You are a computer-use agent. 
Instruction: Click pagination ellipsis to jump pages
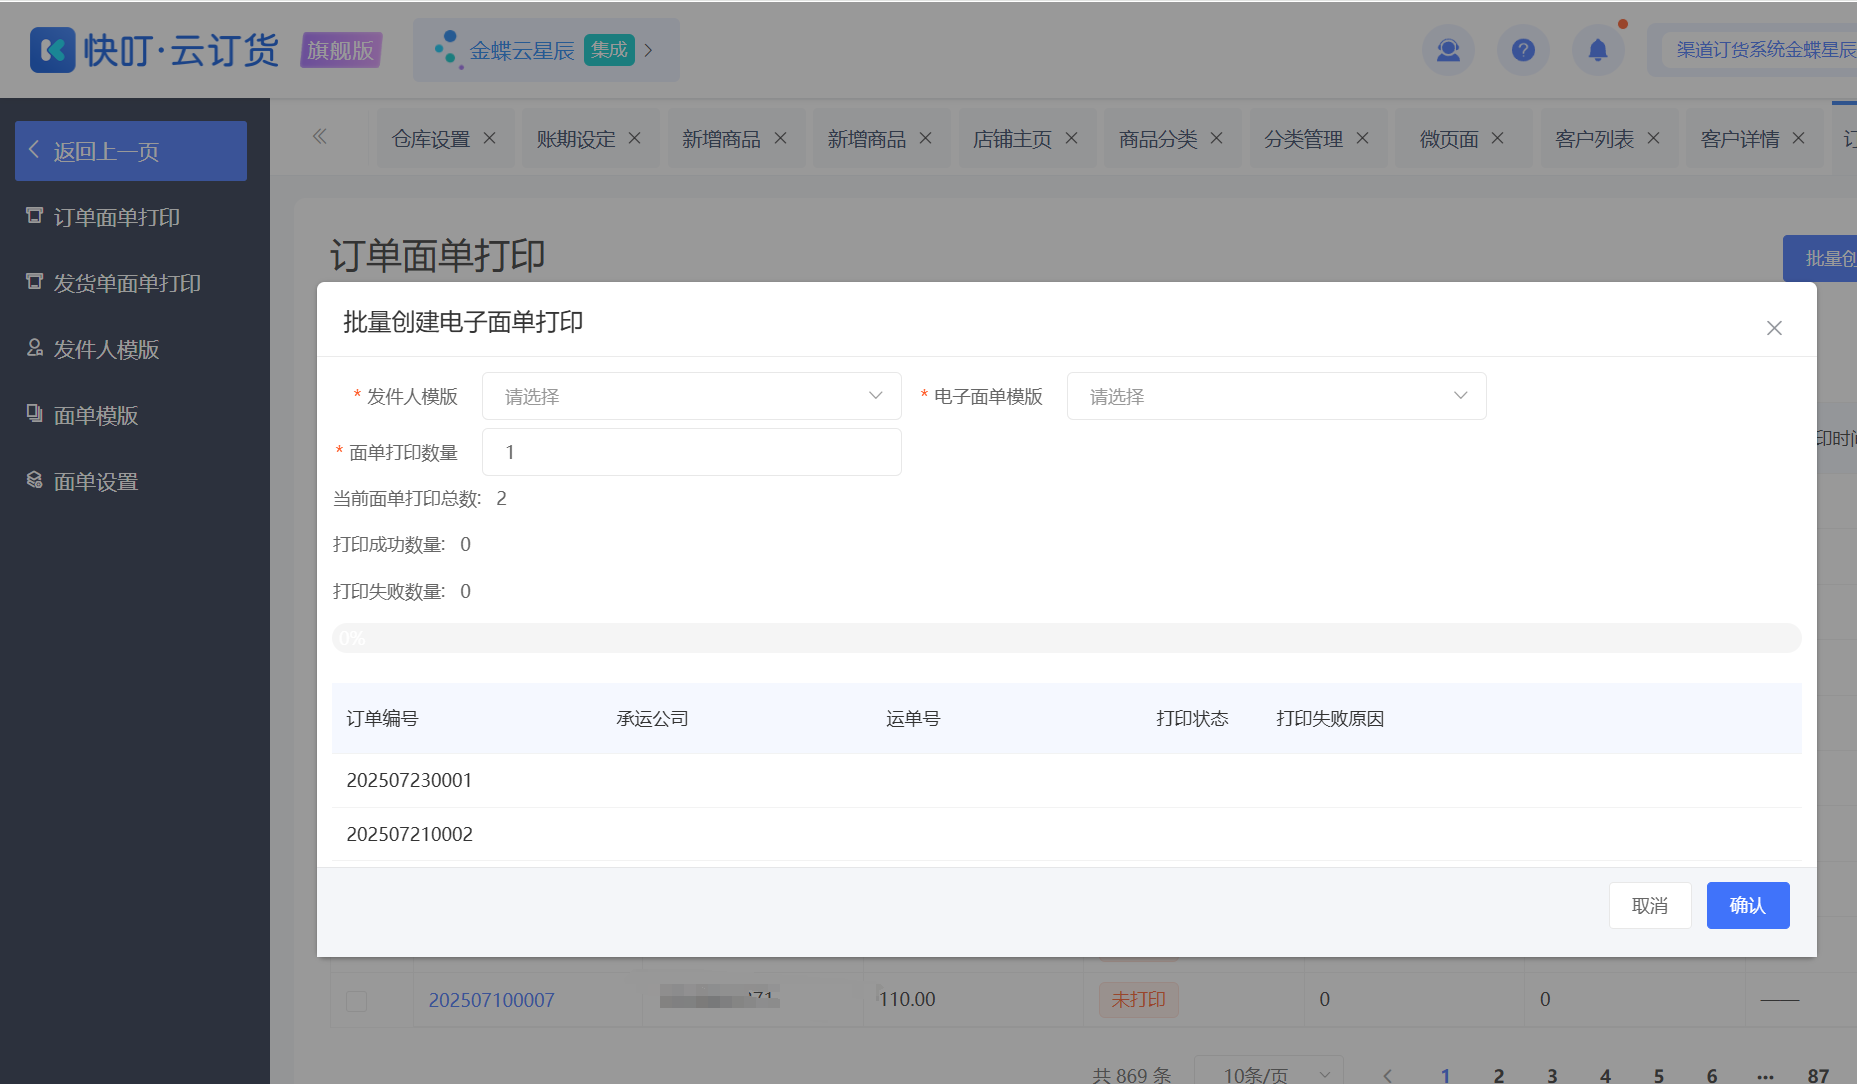point(1765,1076)
